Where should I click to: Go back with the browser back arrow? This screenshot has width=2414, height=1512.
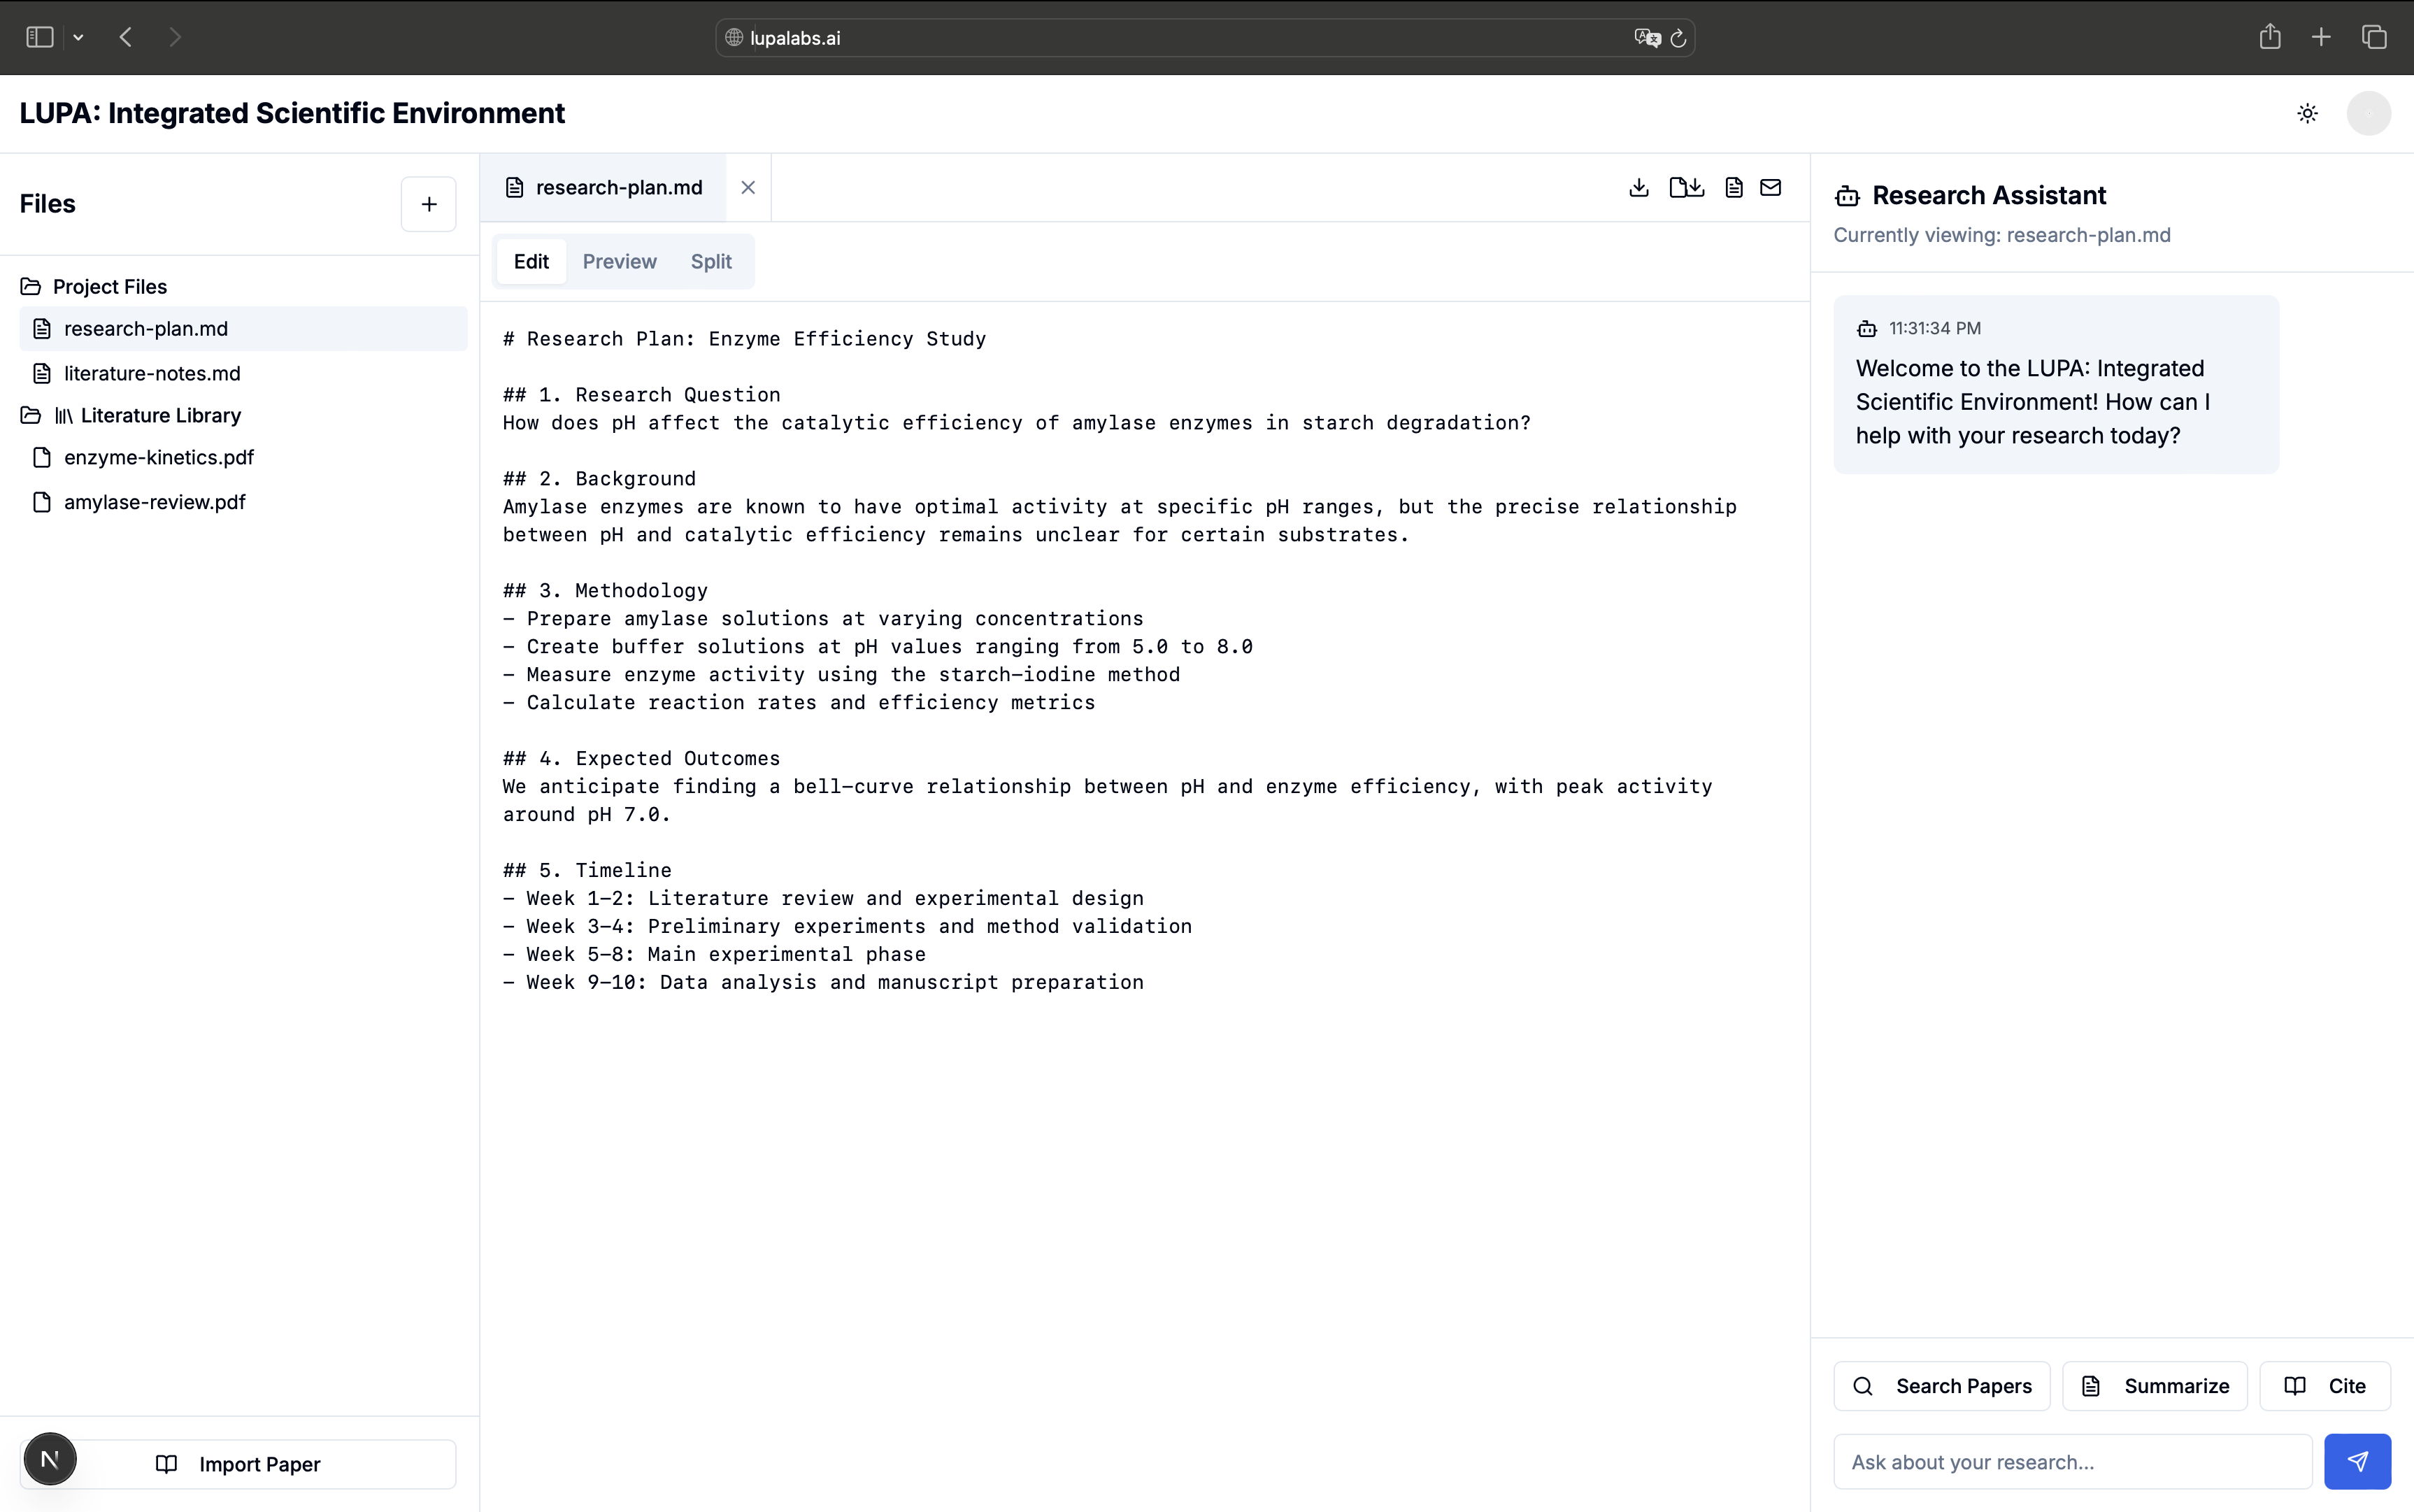point(126,37)
